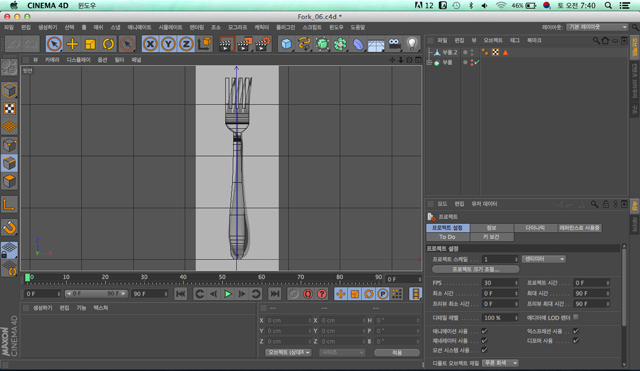Open the 렌더링 menu
Image resolution: width=640 pixels, height=371 pixels.
coord(197,27)
